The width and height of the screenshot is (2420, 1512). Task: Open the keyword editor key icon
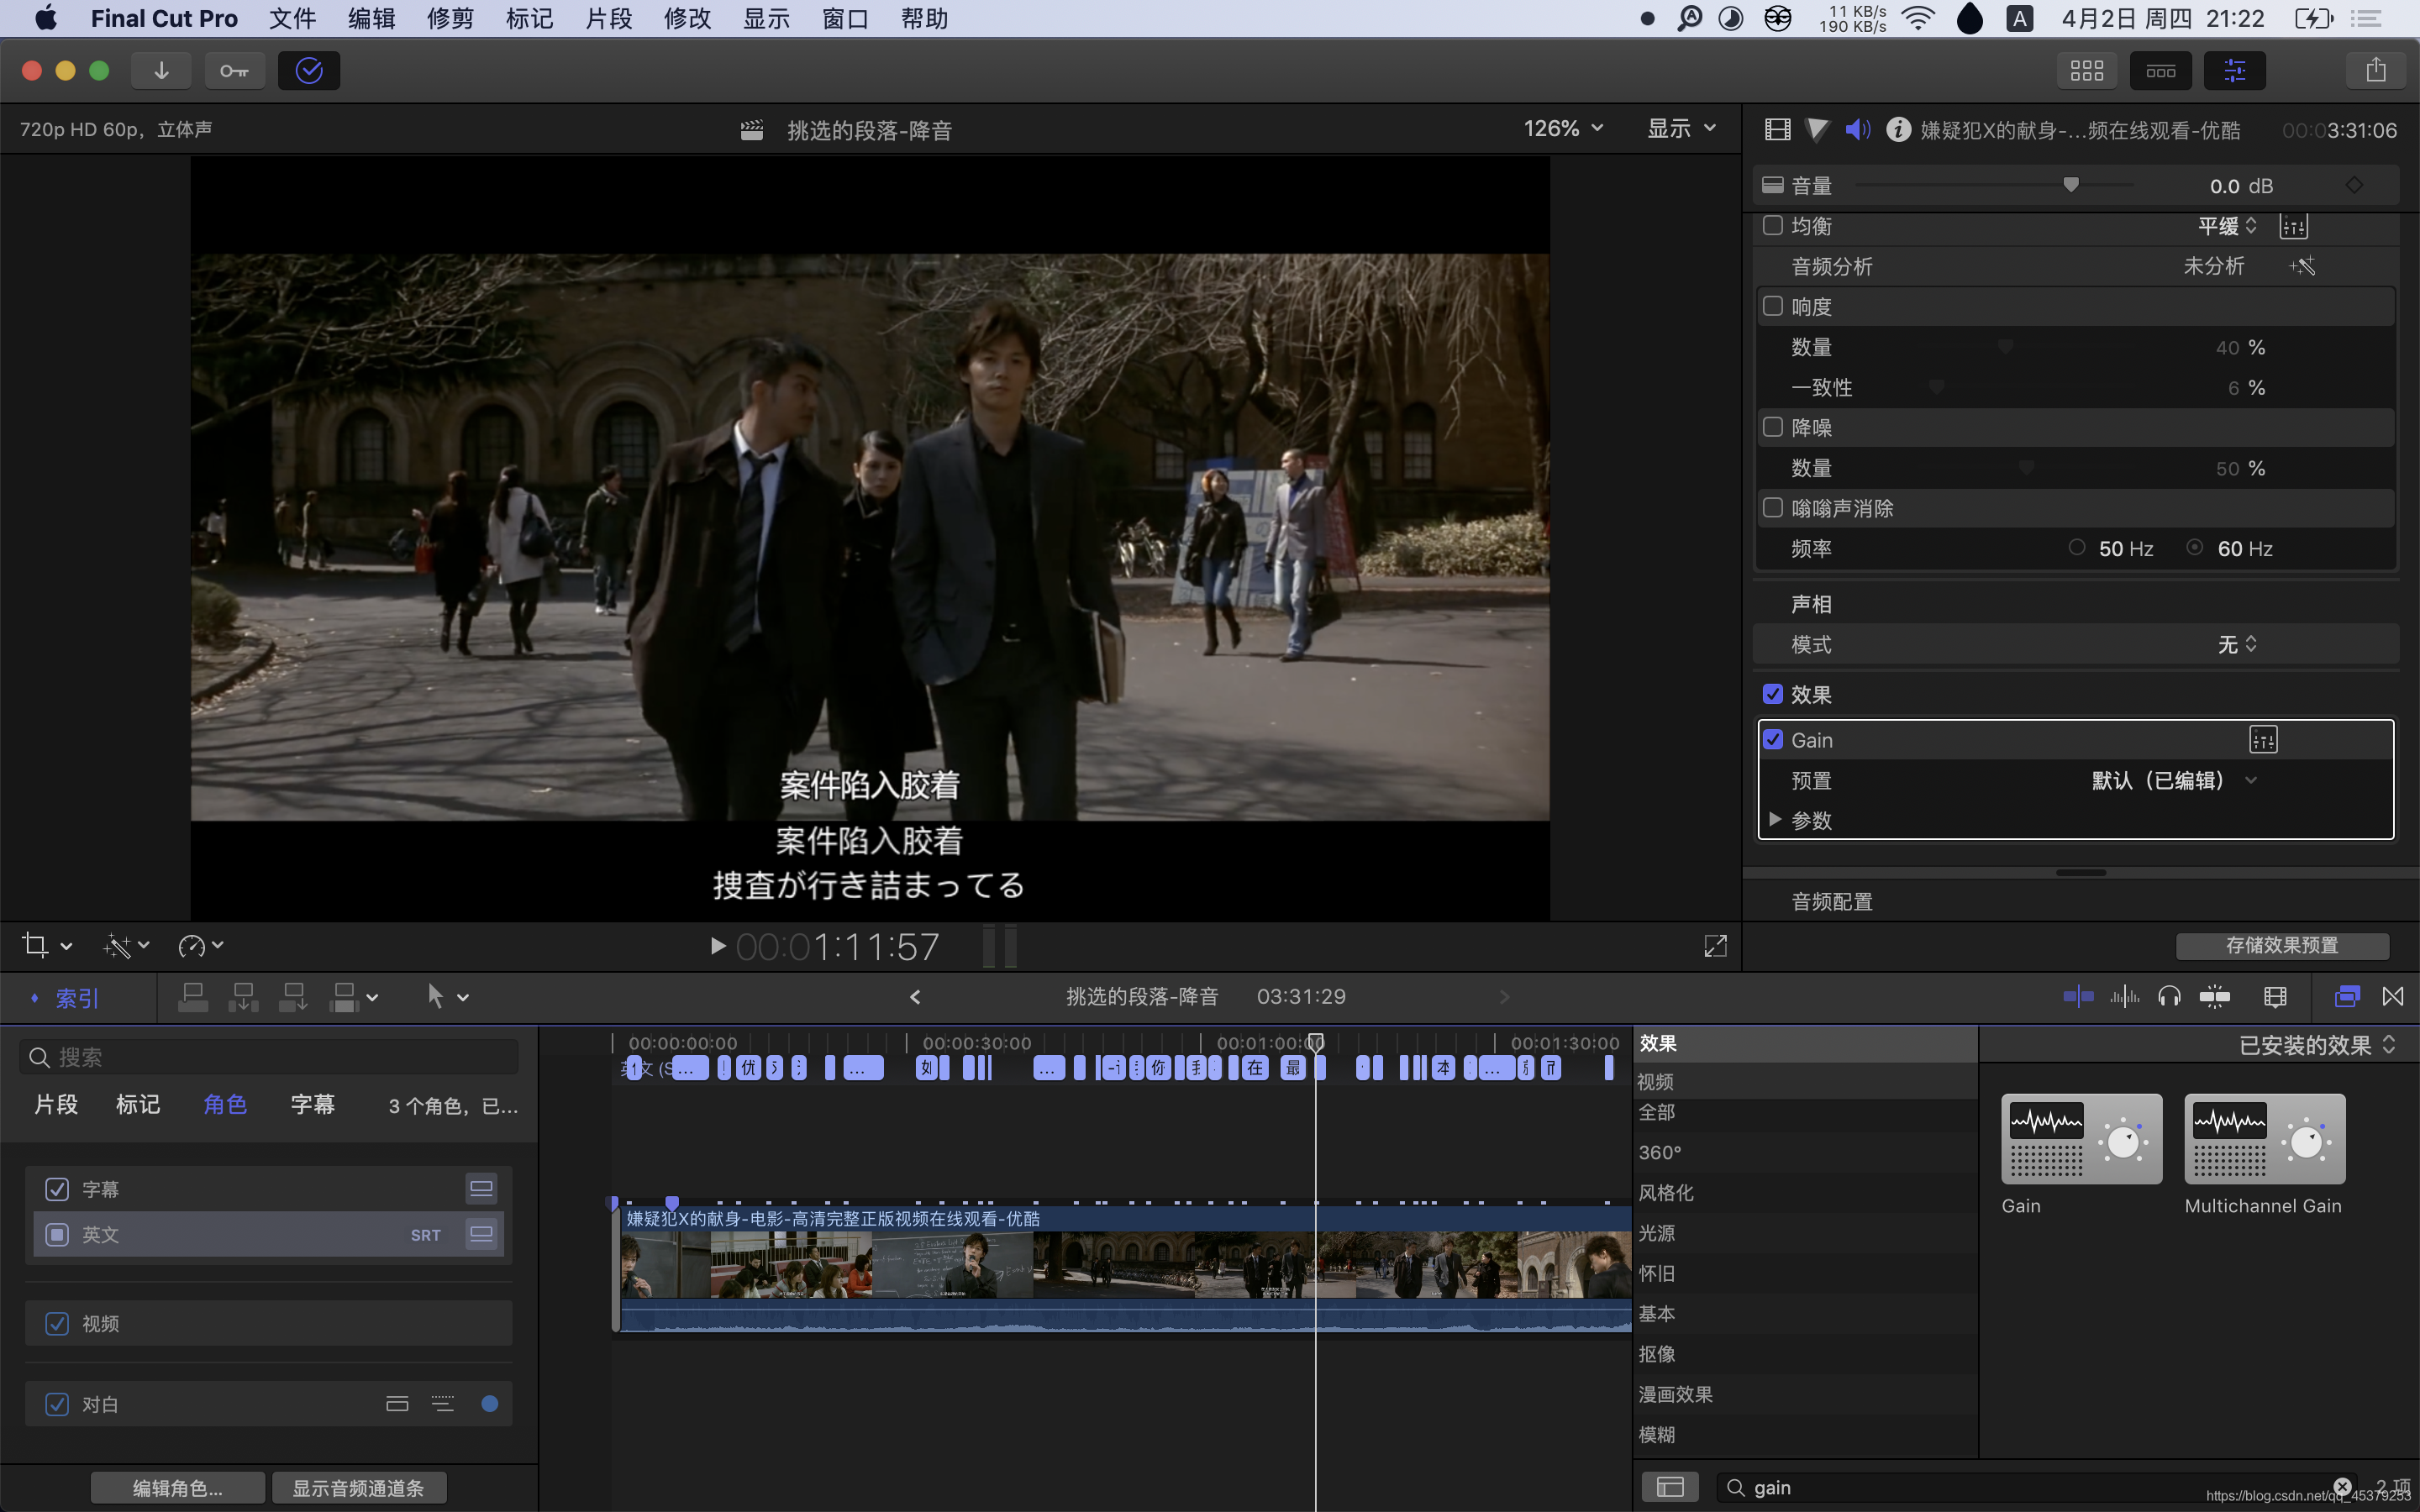point(235,71)
